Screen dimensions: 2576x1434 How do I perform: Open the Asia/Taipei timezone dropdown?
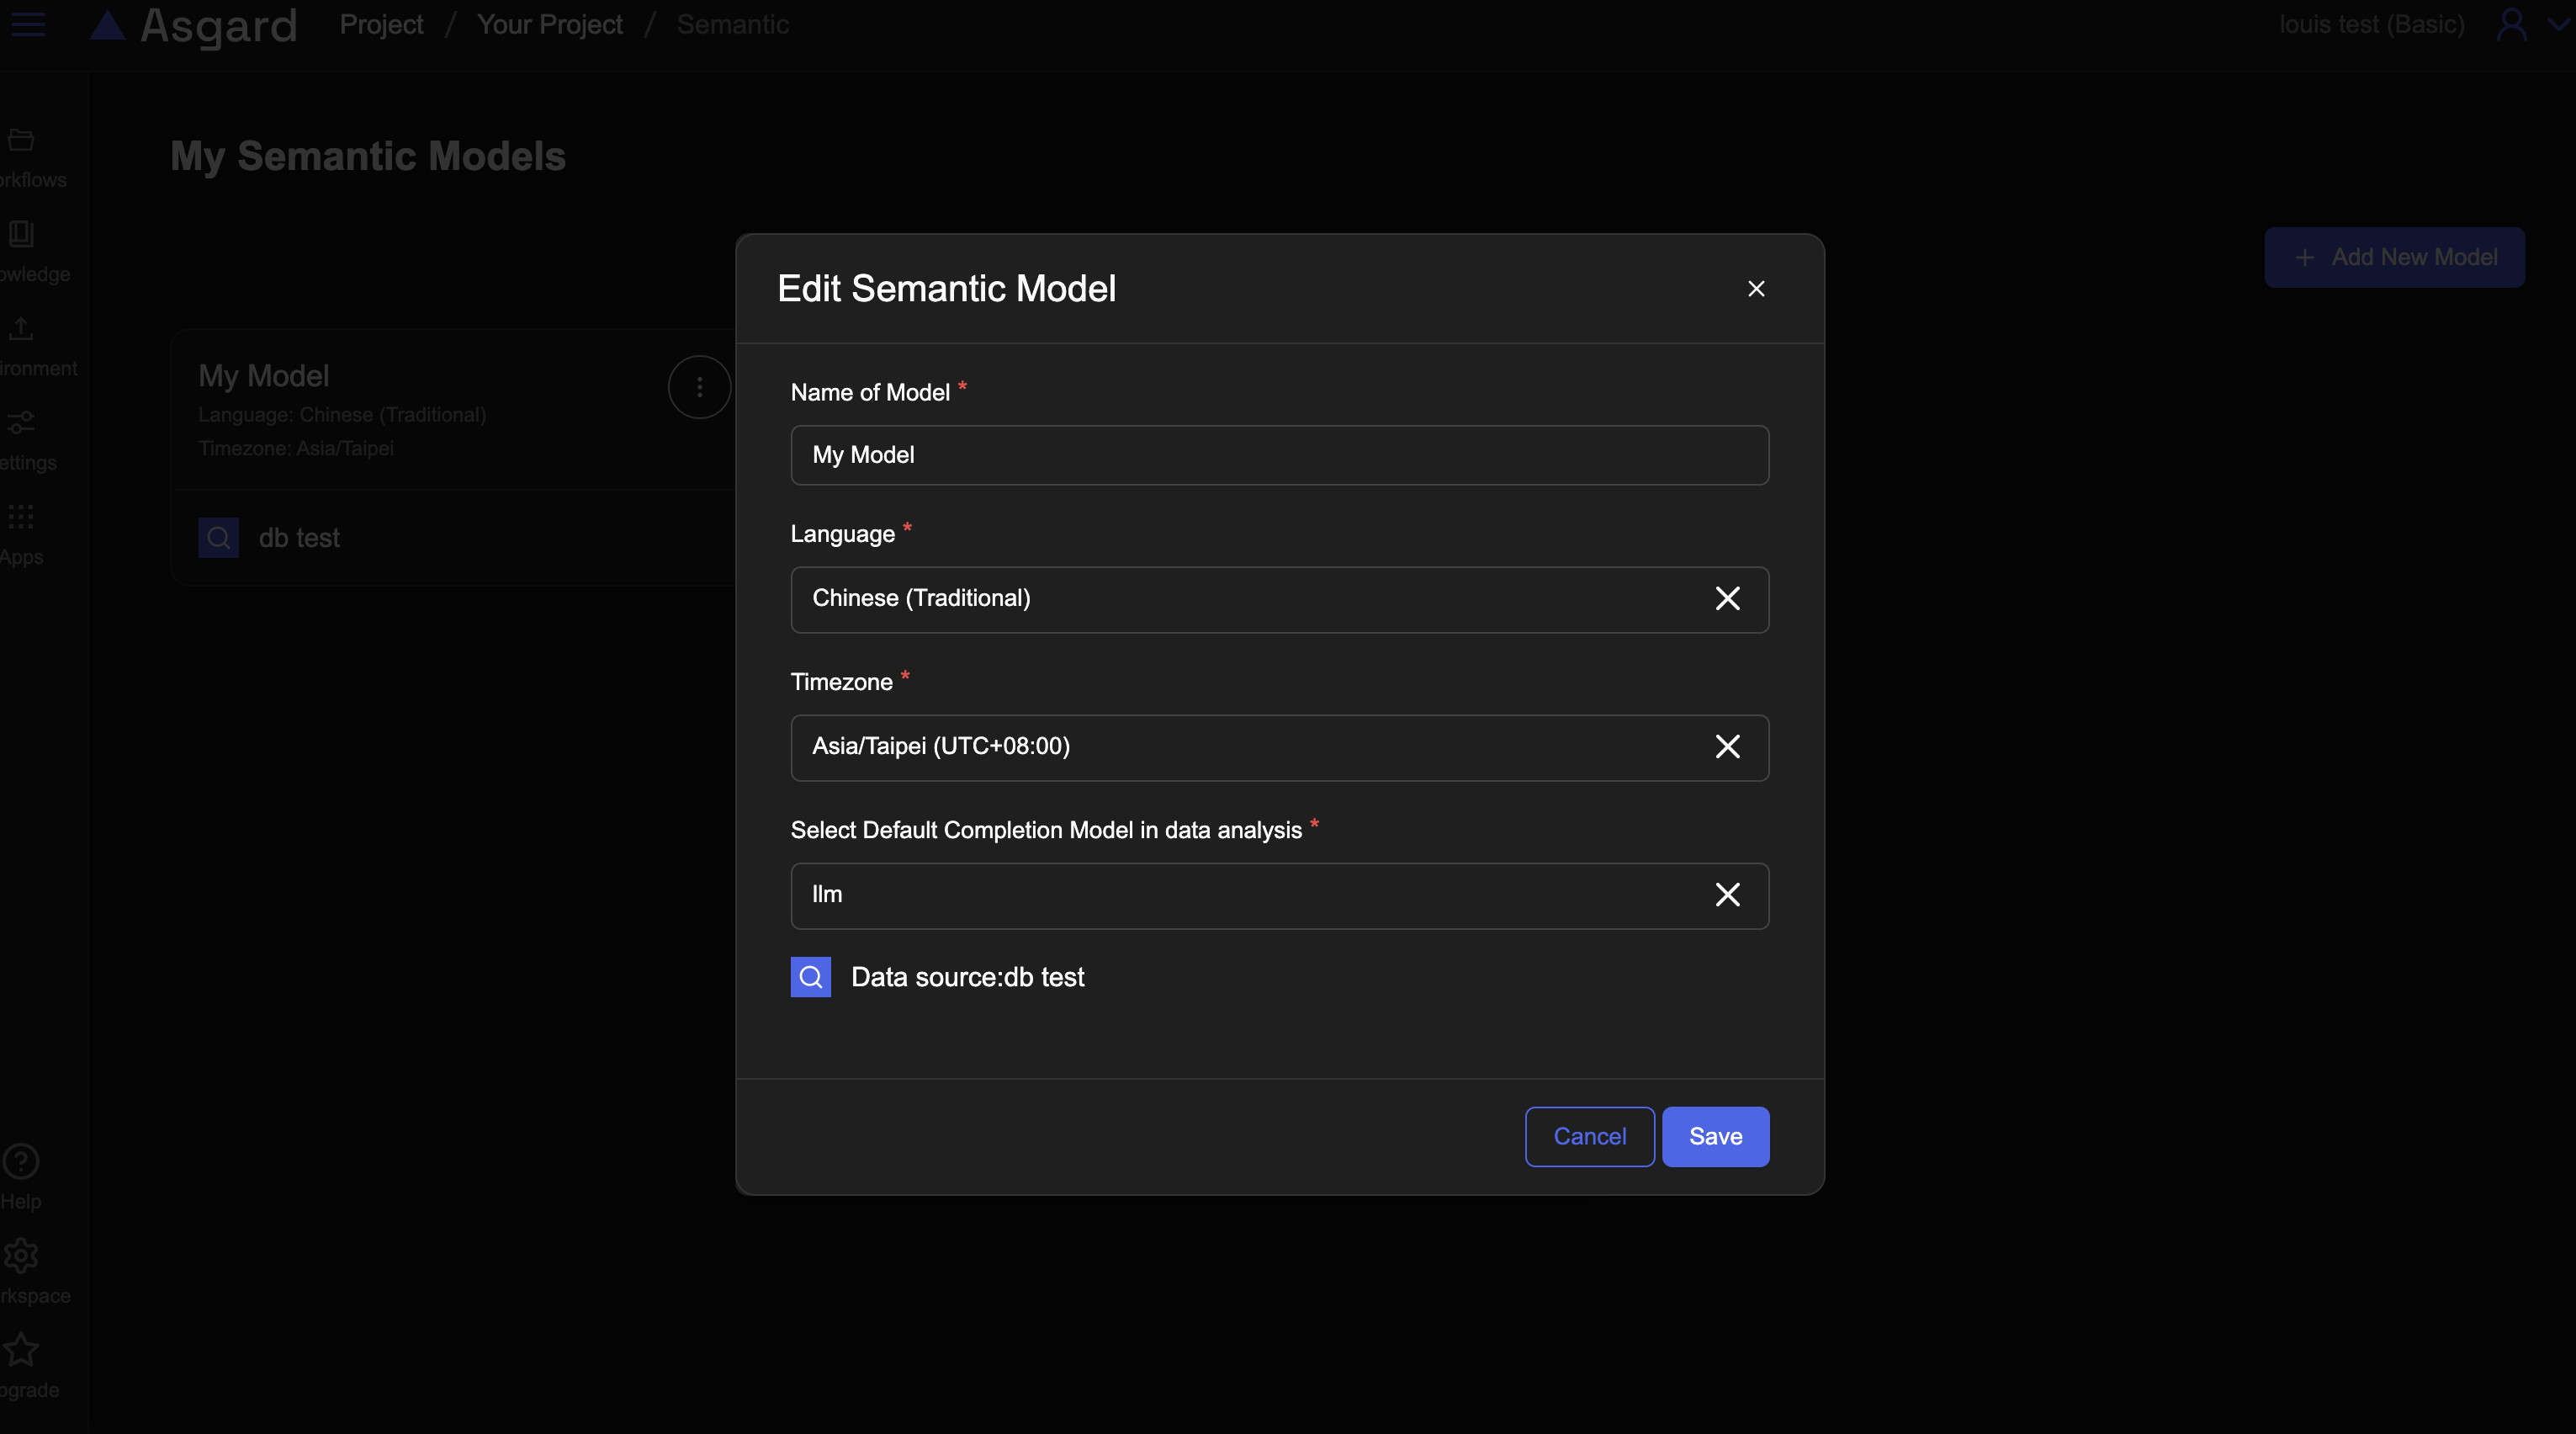tap(1250, 746)
